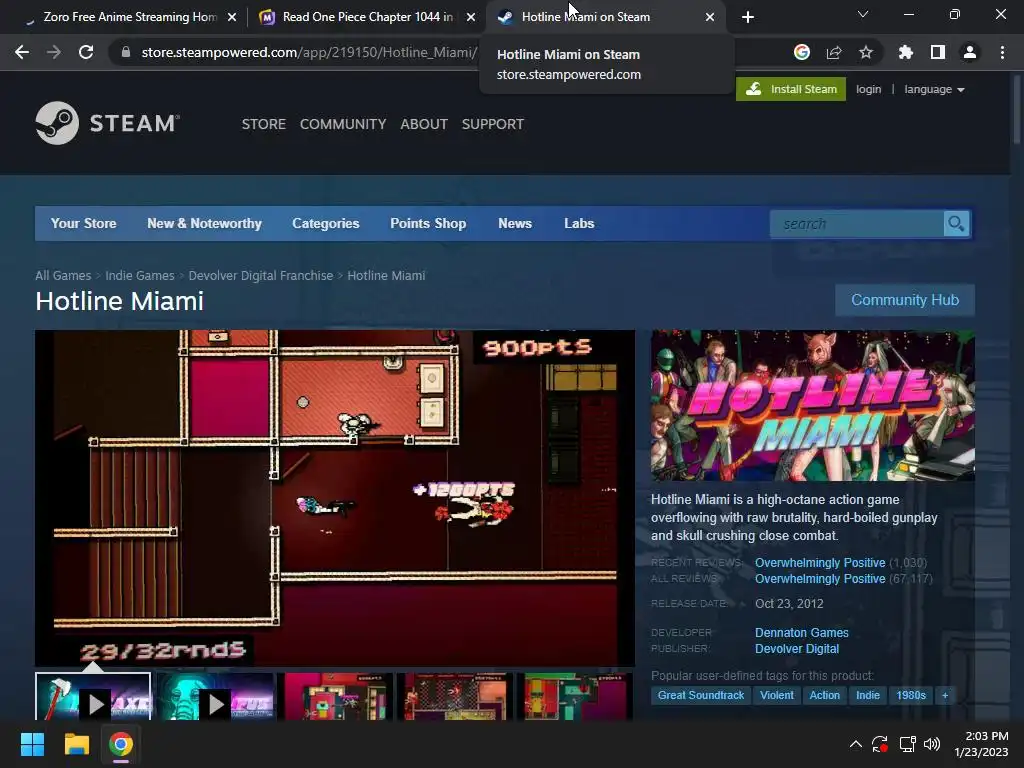The width and height of the screenshot is (1024, 768).
Task: Bookmark this page with star icon
Action: click(866, 52)
